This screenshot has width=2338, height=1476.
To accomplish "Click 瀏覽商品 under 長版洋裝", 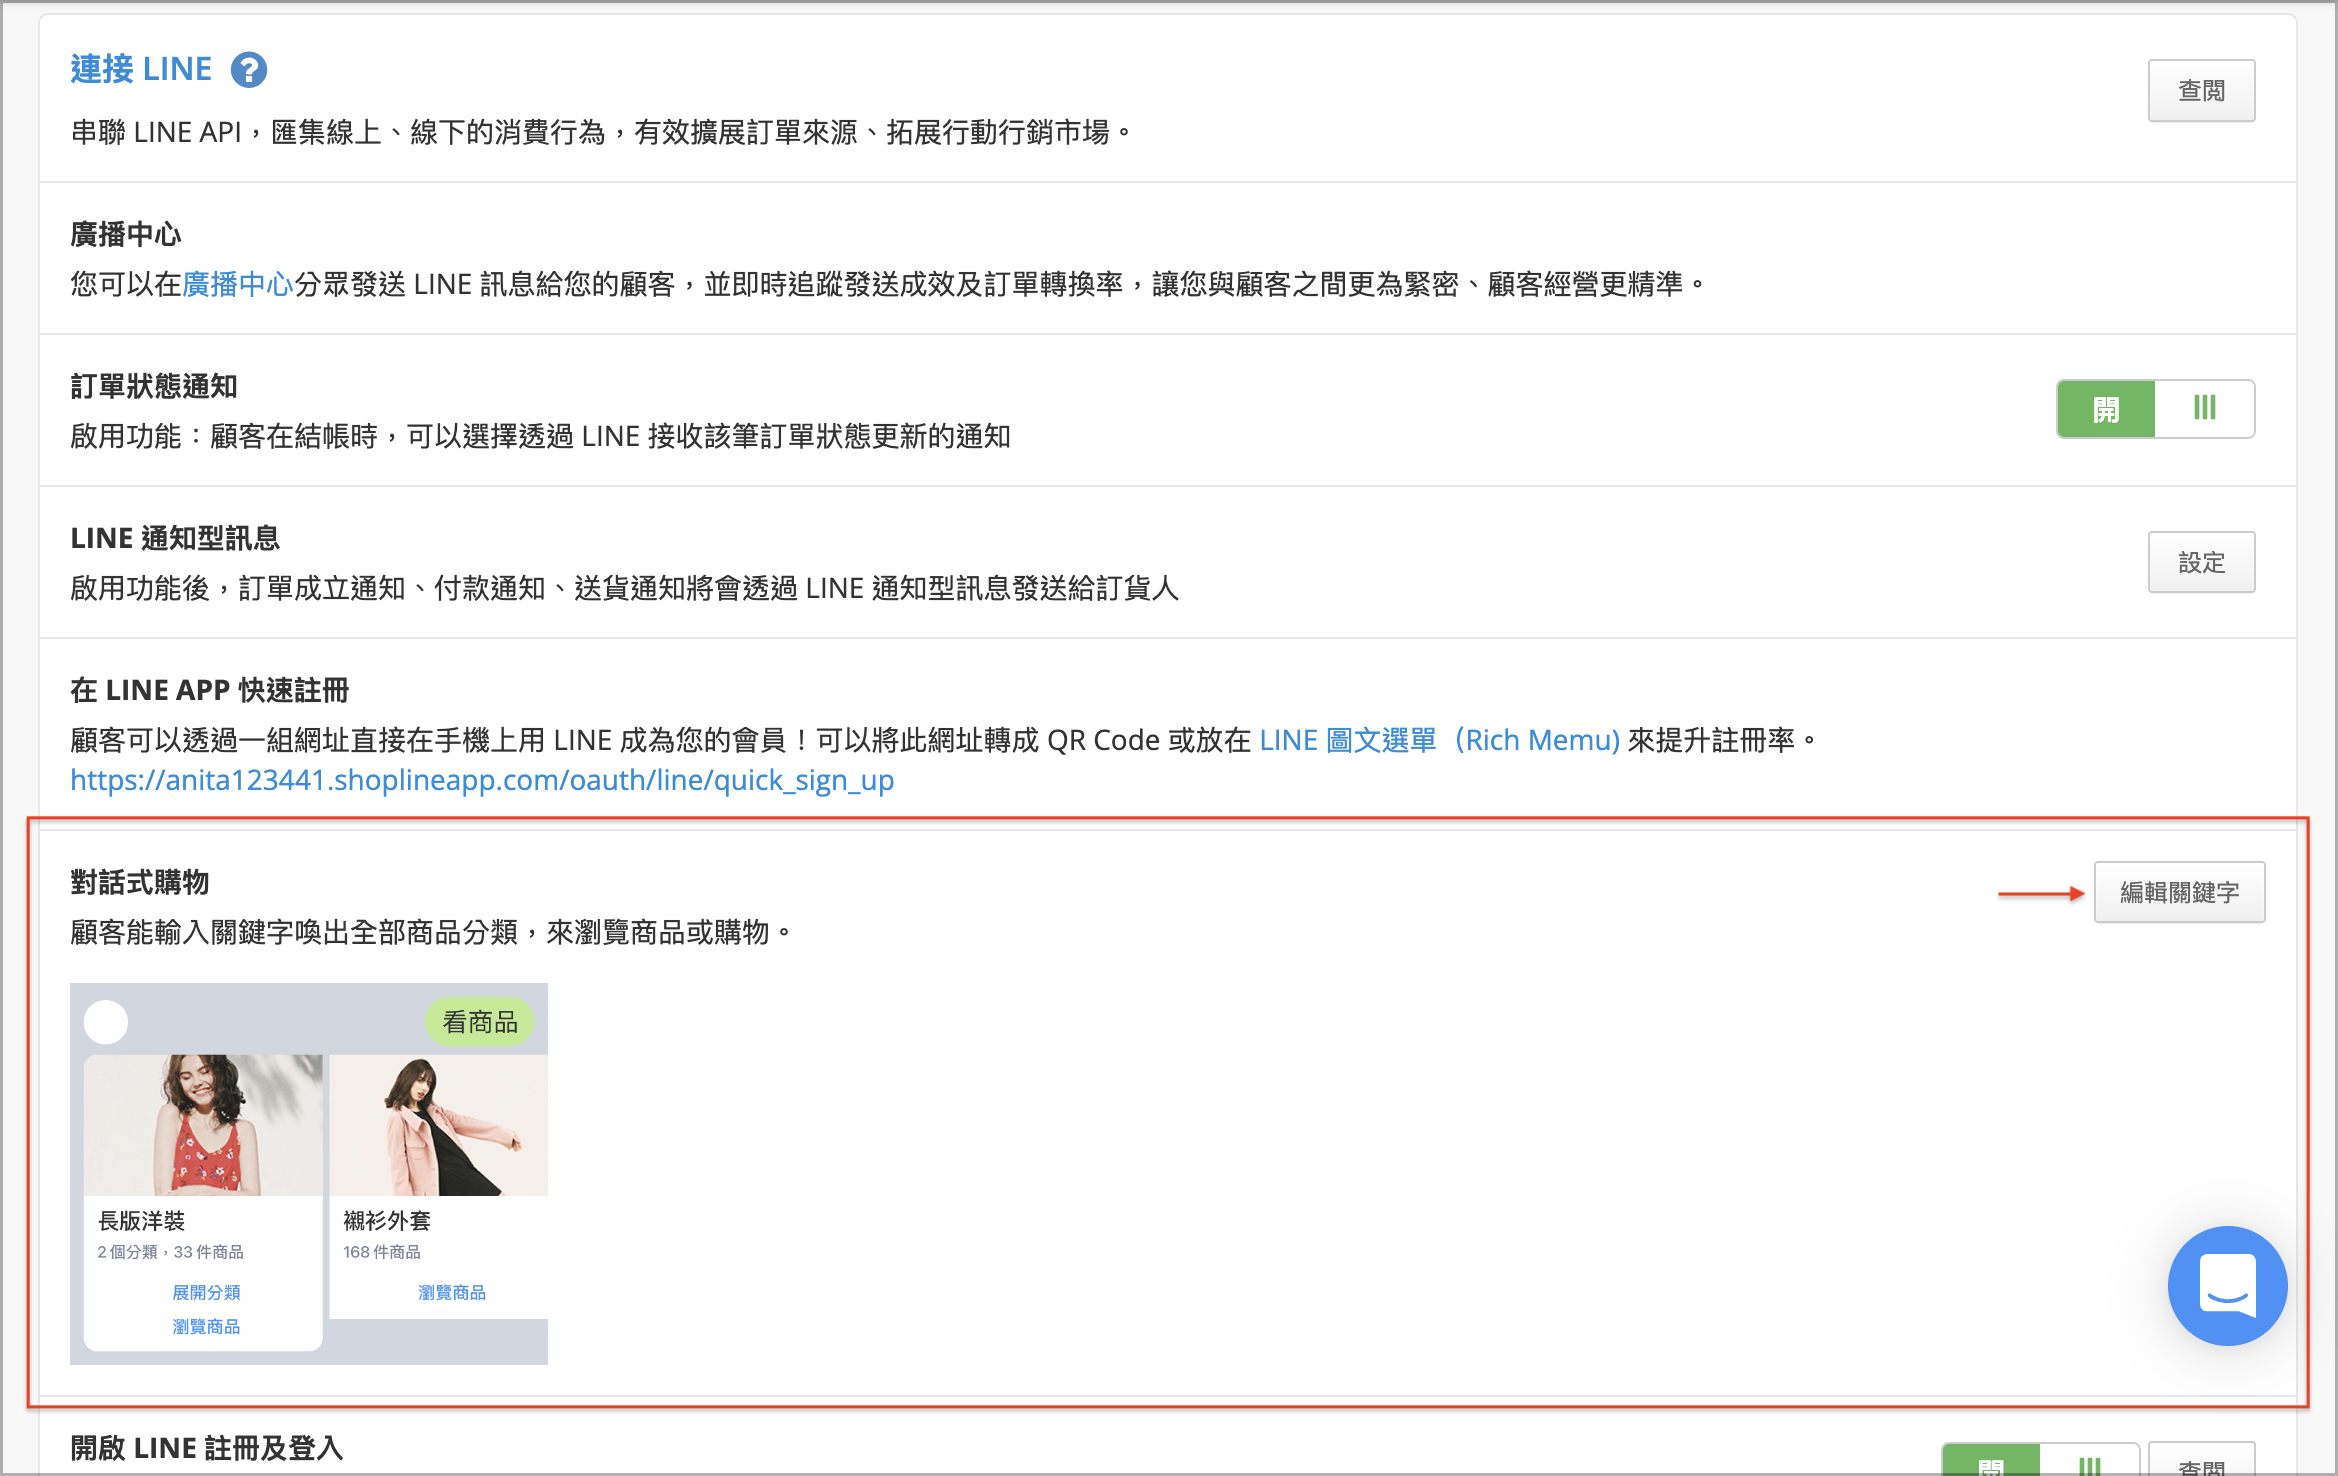I will pos(206,1327).
